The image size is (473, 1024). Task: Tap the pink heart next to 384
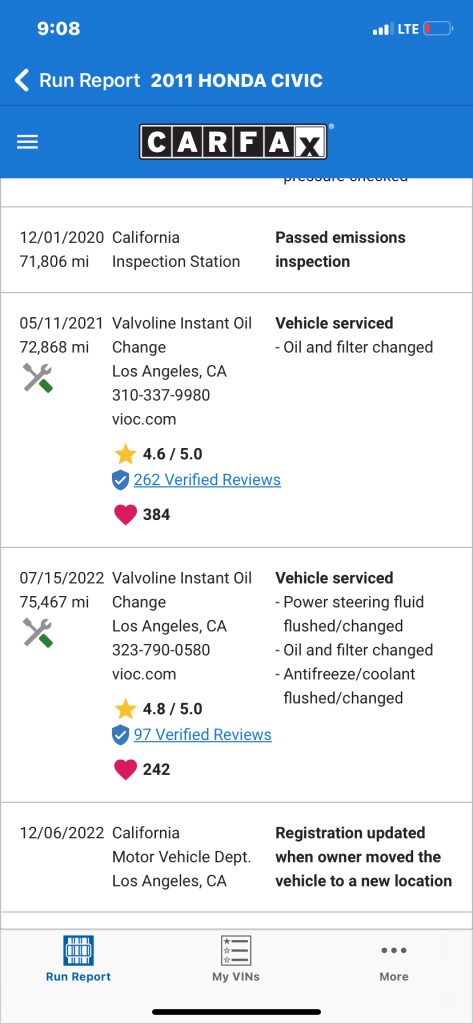point(125,515)
